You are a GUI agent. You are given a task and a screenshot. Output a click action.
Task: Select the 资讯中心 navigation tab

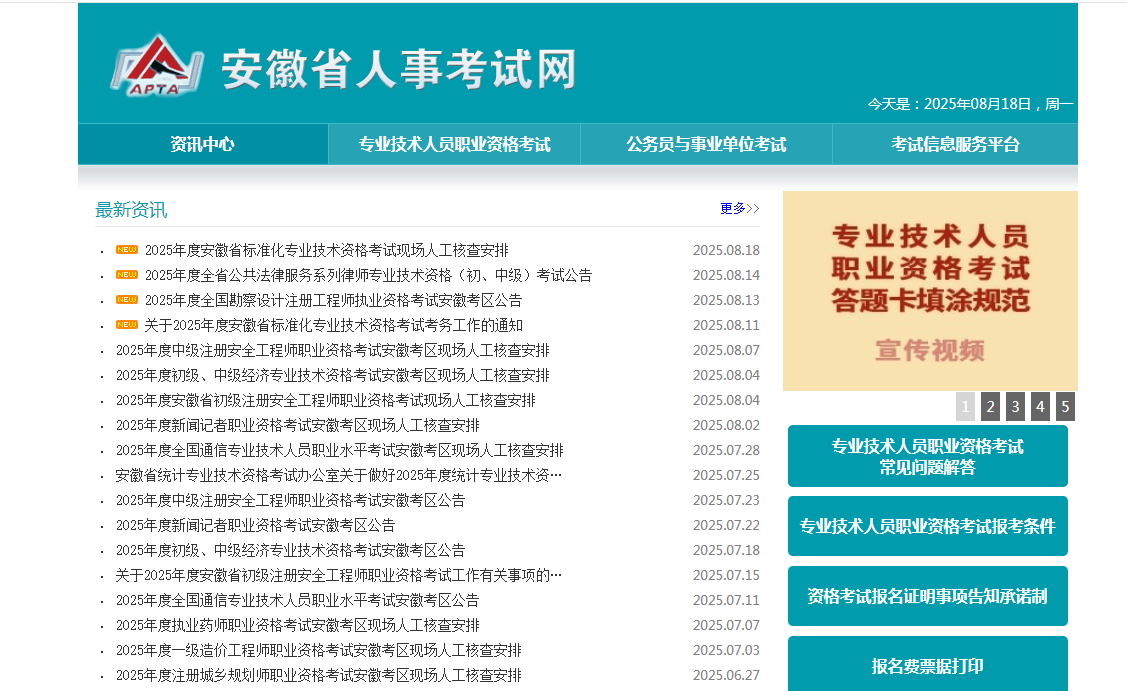click(x=201, y=143)
